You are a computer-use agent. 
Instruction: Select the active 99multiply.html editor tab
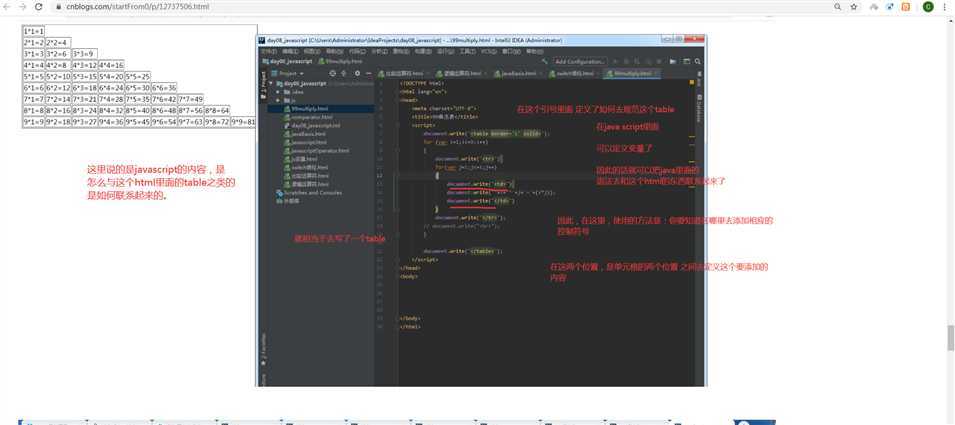tap(633, 73)
